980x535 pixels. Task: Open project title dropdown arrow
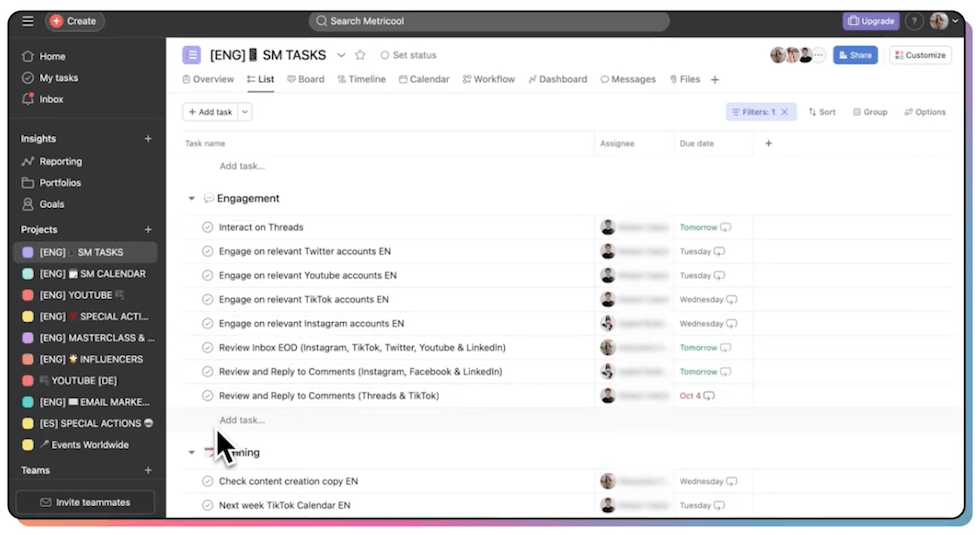click(341, 55)
